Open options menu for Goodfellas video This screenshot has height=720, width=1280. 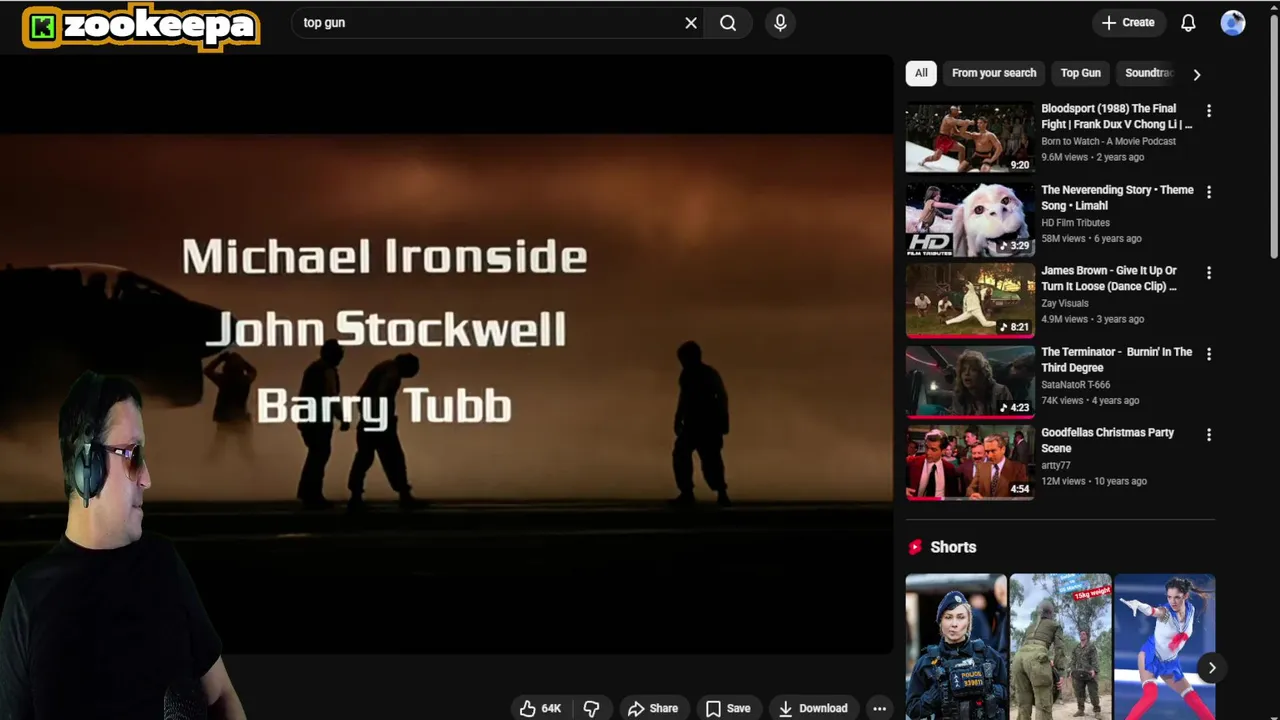[1208, 435]
